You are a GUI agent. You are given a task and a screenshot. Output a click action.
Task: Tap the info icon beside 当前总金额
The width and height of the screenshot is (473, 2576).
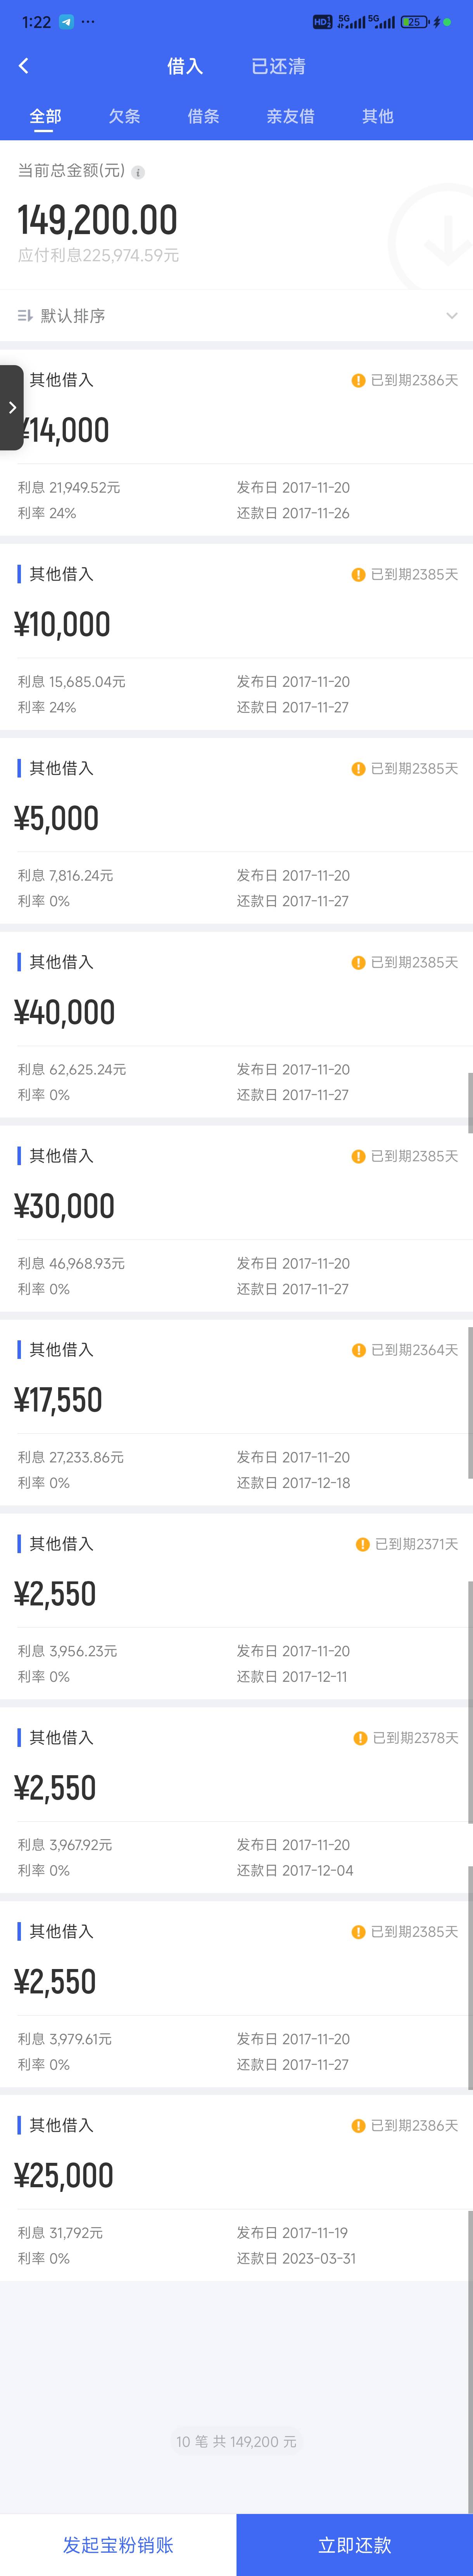[138, 172]
